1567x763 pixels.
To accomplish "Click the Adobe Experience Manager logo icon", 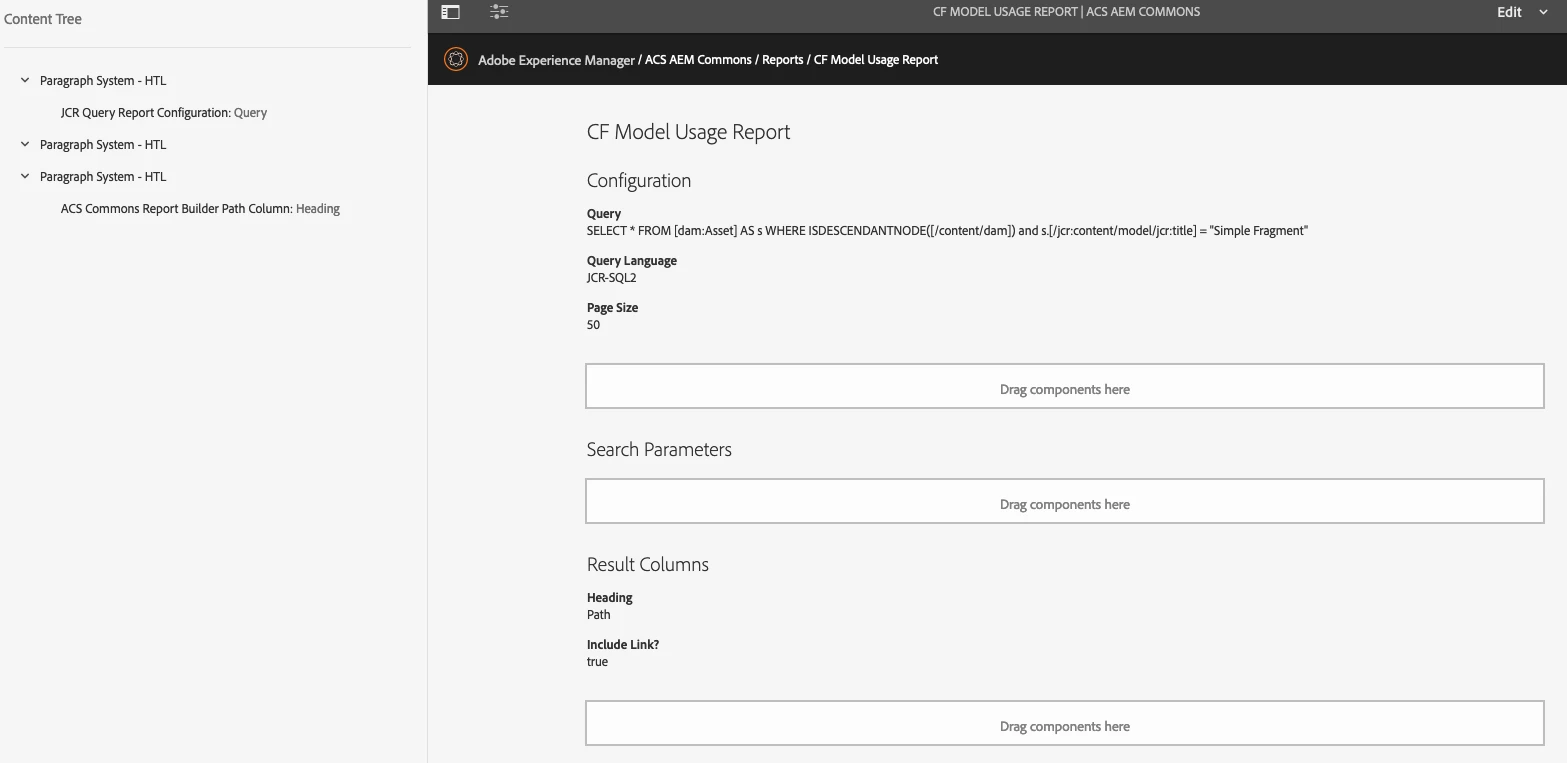I will pyautogui.click(x=455, y=59).
